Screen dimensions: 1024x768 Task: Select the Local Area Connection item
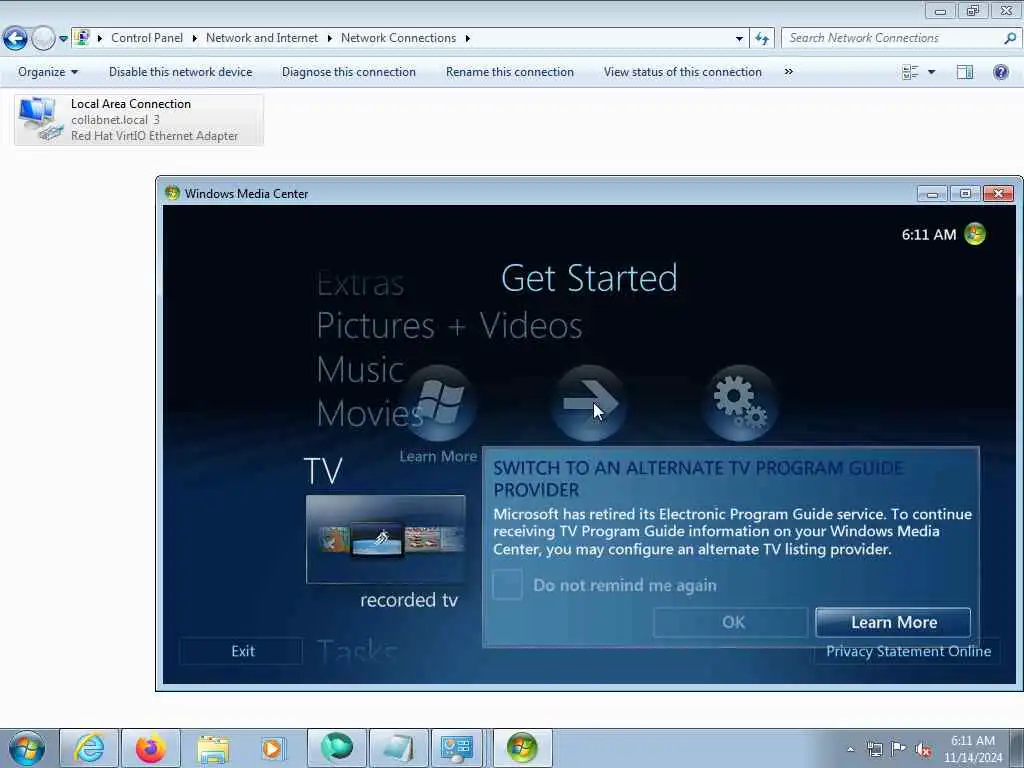pyautogui.click(x=139, y=120)
